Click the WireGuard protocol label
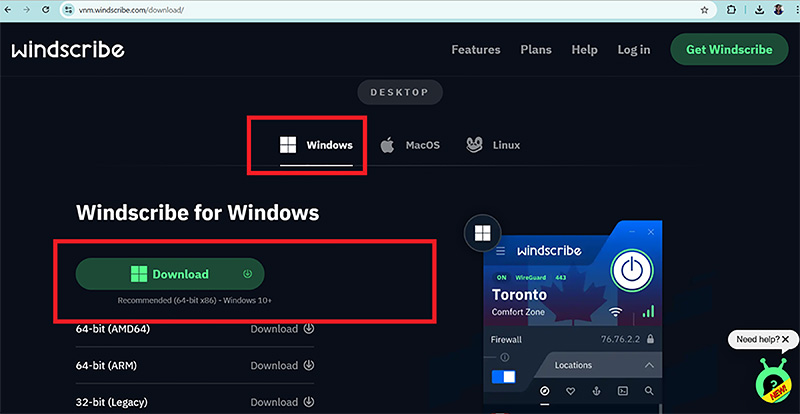800x414 pixels. click(x=530, y=277)
